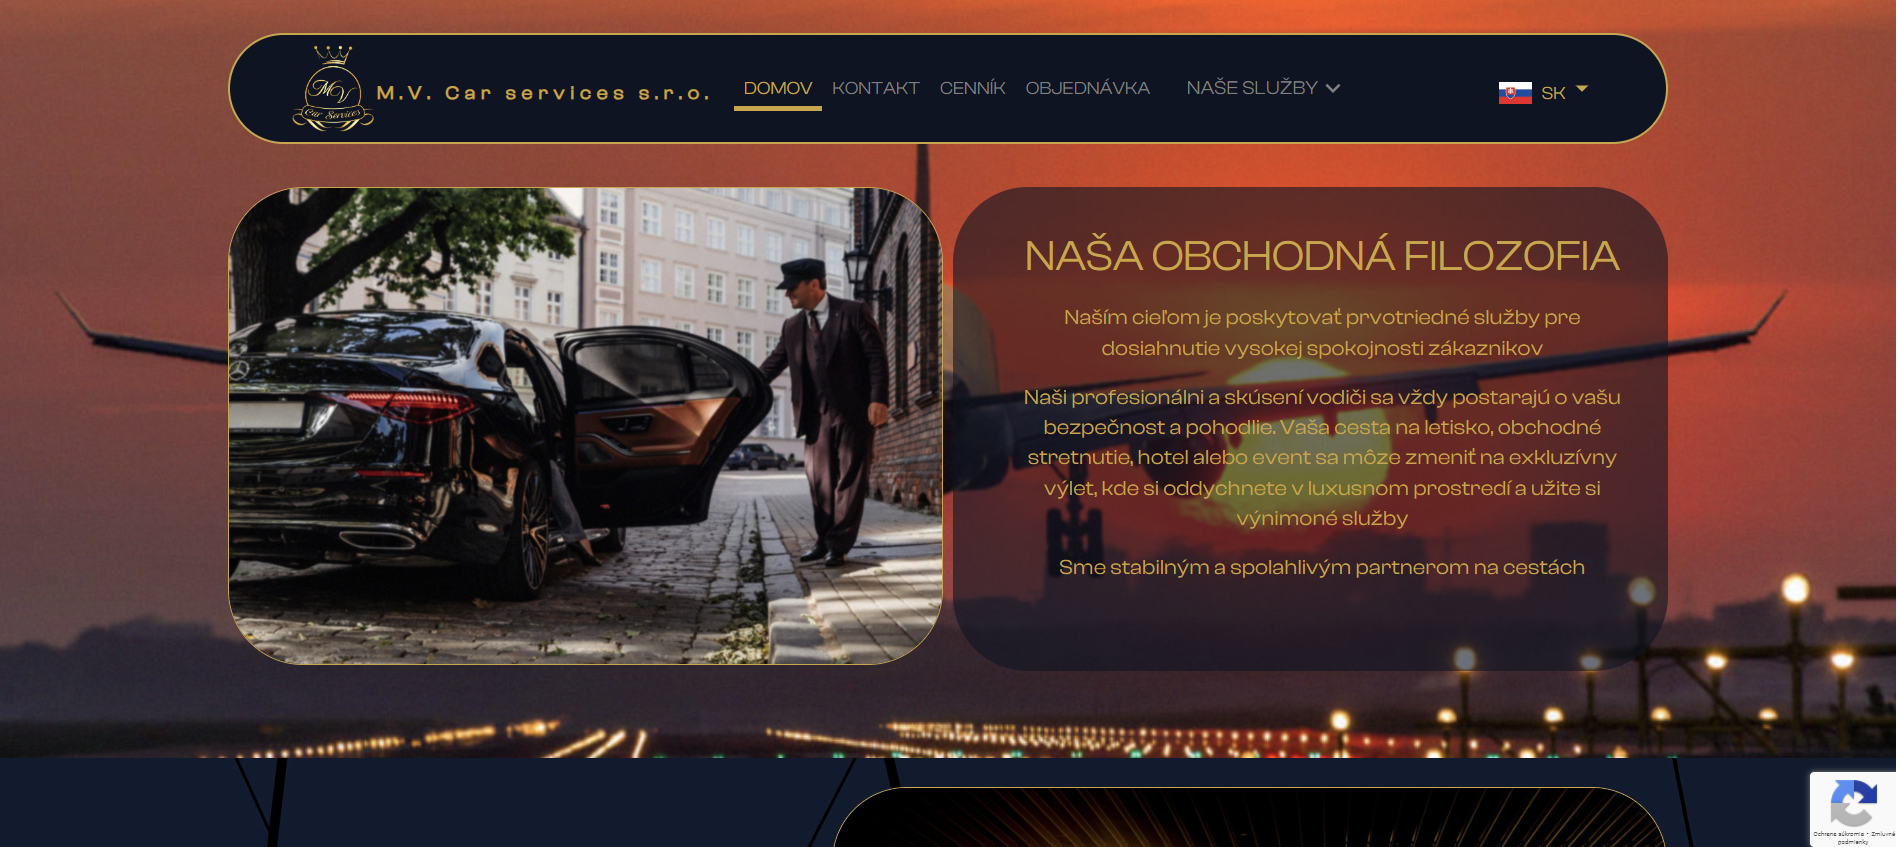Click the "Naším cieľom je poskytovať" paragraph
The image size is (1898, 847).
tap(1322, 333)
